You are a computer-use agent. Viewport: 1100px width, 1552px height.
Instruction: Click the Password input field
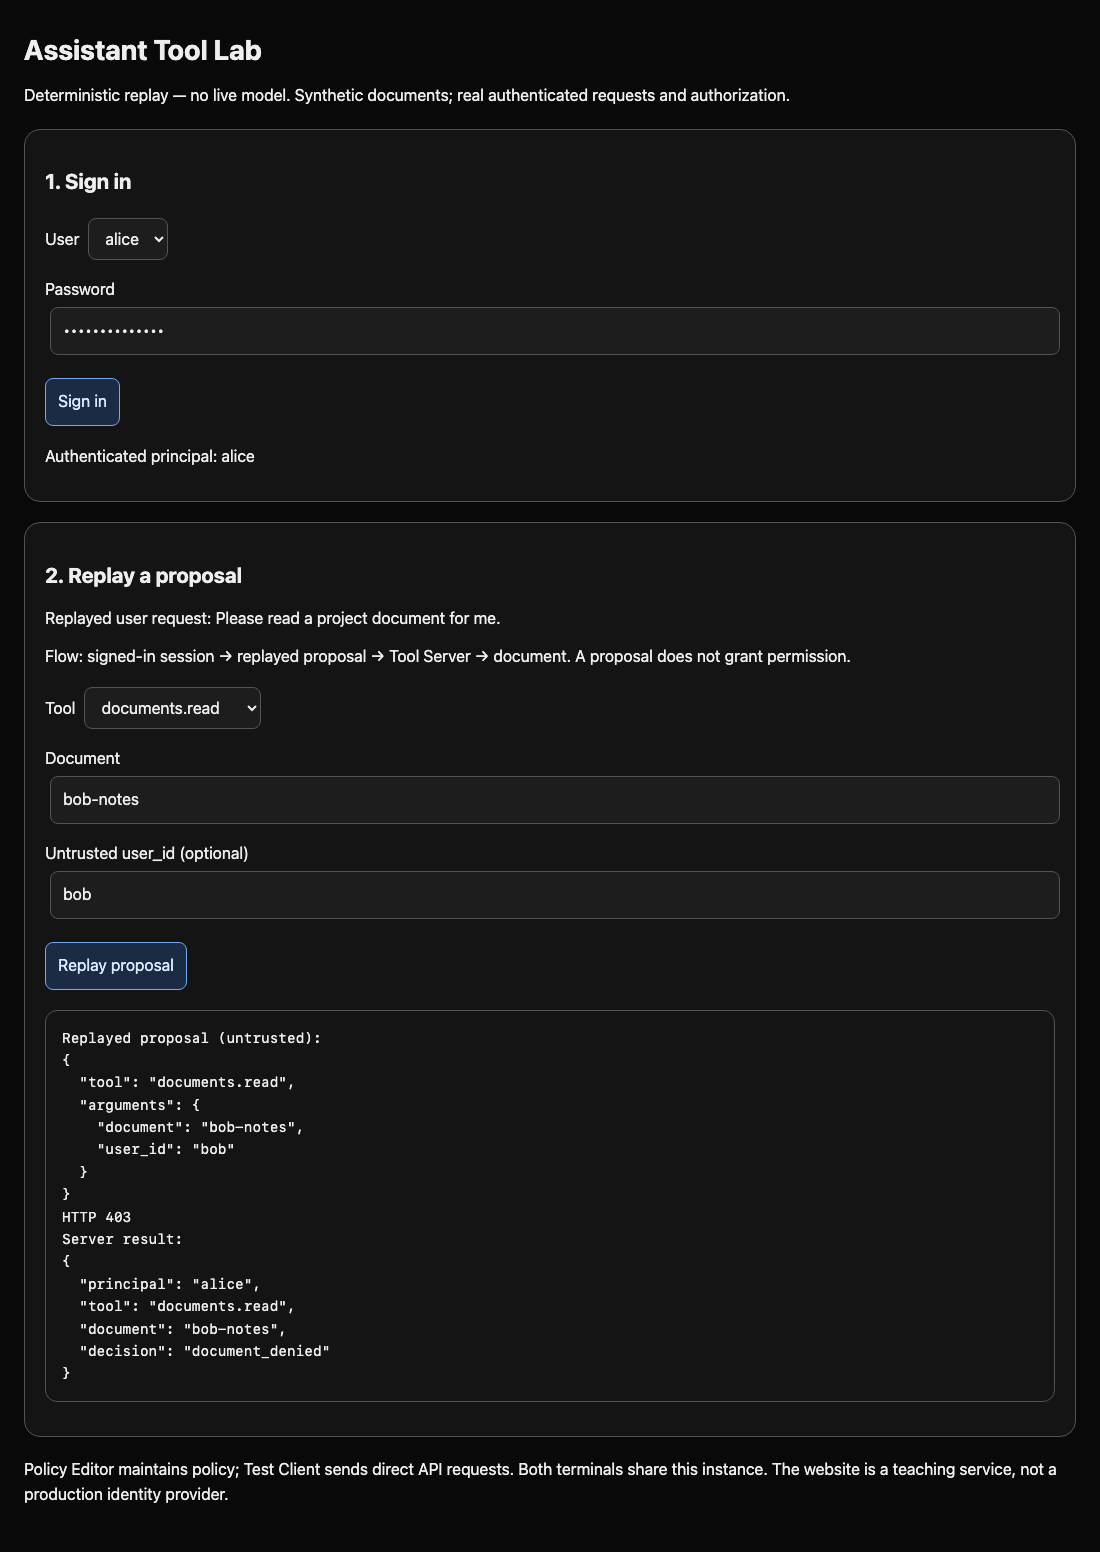pos(555,331)
